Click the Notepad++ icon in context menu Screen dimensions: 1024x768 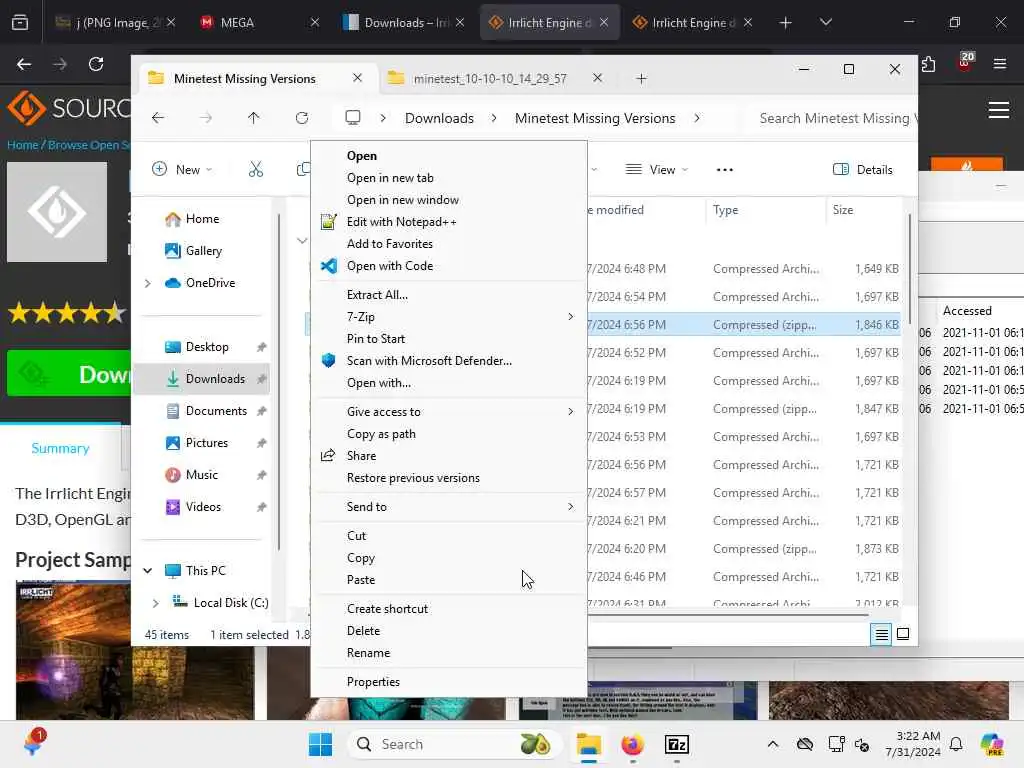click(328, 222)
